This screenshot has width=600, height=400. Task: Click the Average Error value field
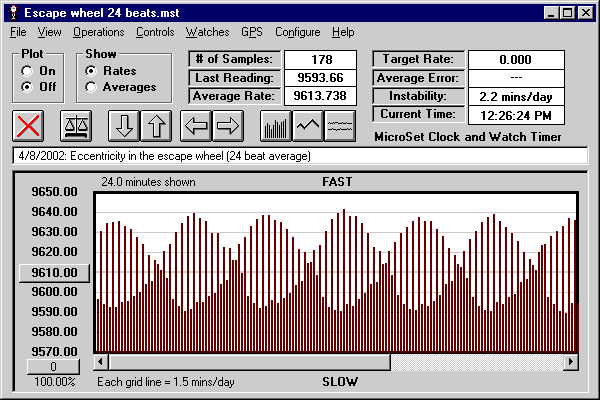point(516,78)
